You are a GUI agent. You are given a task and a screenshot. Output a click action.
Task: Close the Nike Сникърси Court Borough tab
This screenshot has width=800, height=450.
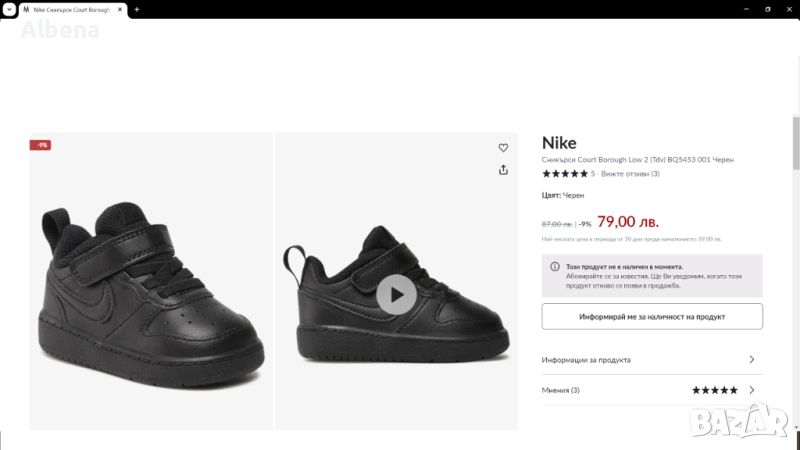[x=123, y=9]
